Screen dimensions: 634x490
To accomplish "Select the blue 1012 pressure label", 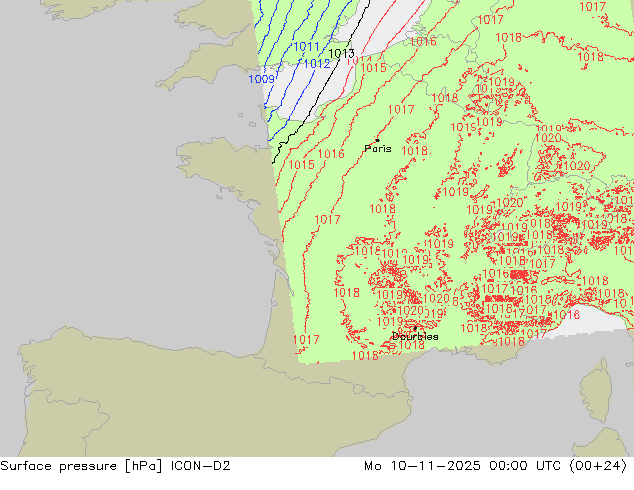I will (x=317, y=63).
